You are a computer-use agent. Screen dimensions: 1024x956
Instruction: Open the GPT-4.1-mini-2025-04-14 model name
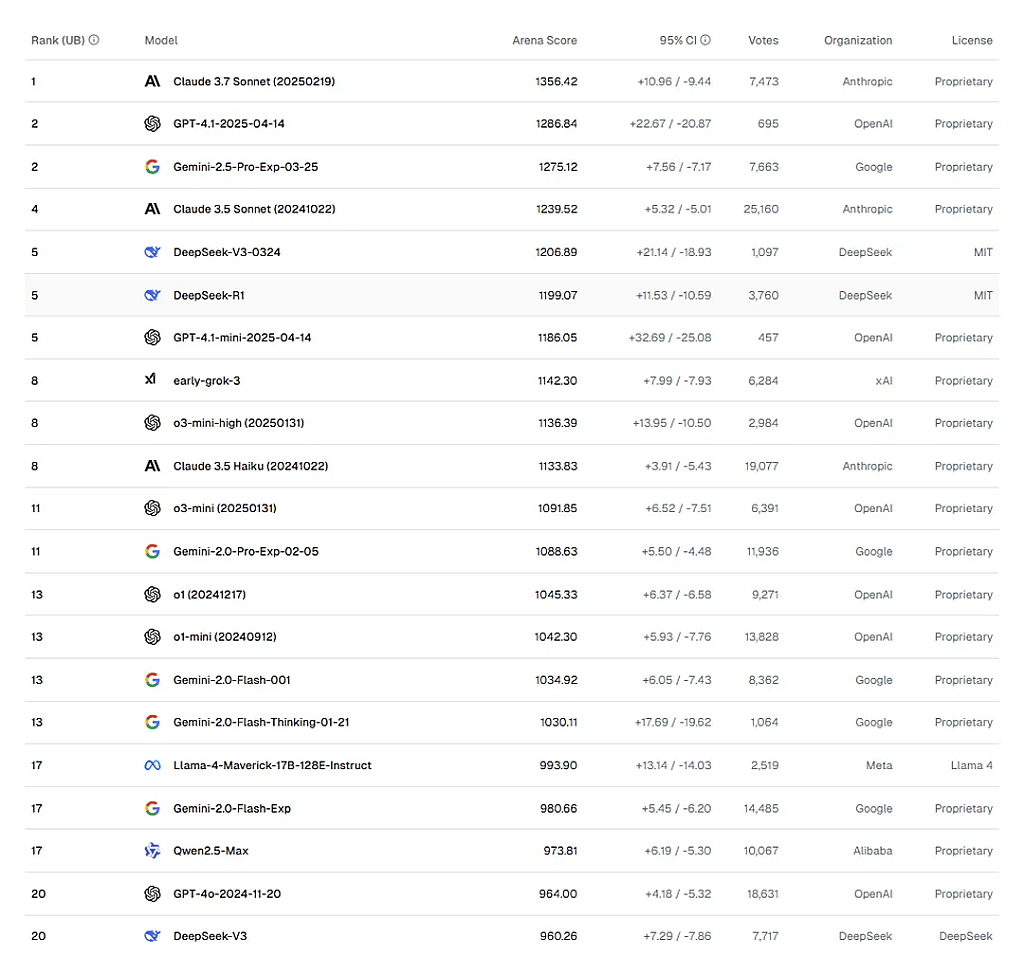[242, 338]
